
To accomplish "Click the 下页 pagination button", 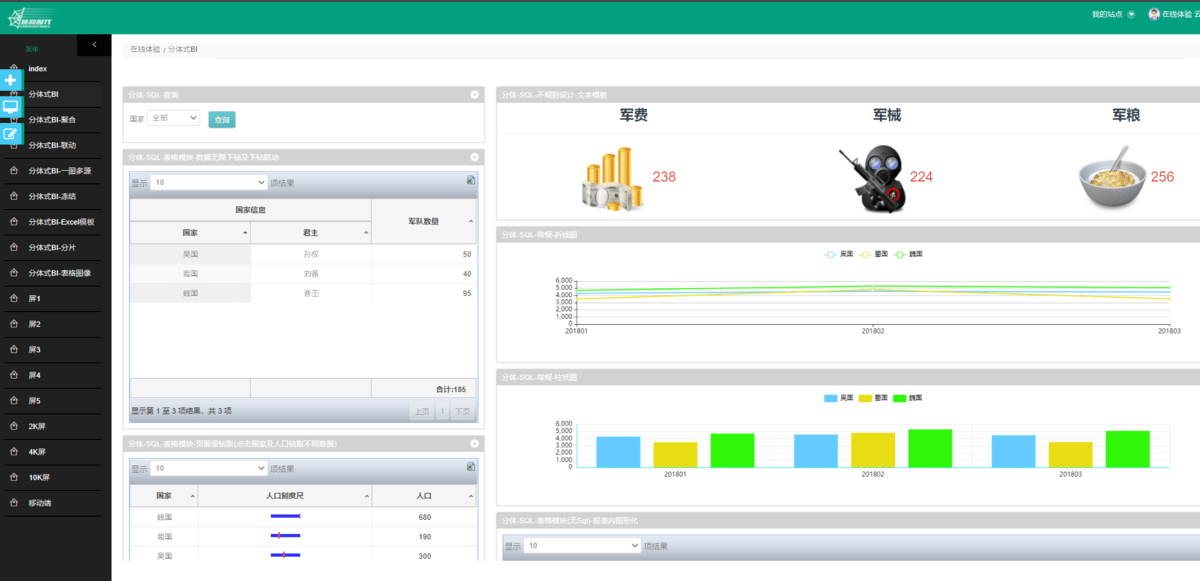I will click(x=461, y=411).
